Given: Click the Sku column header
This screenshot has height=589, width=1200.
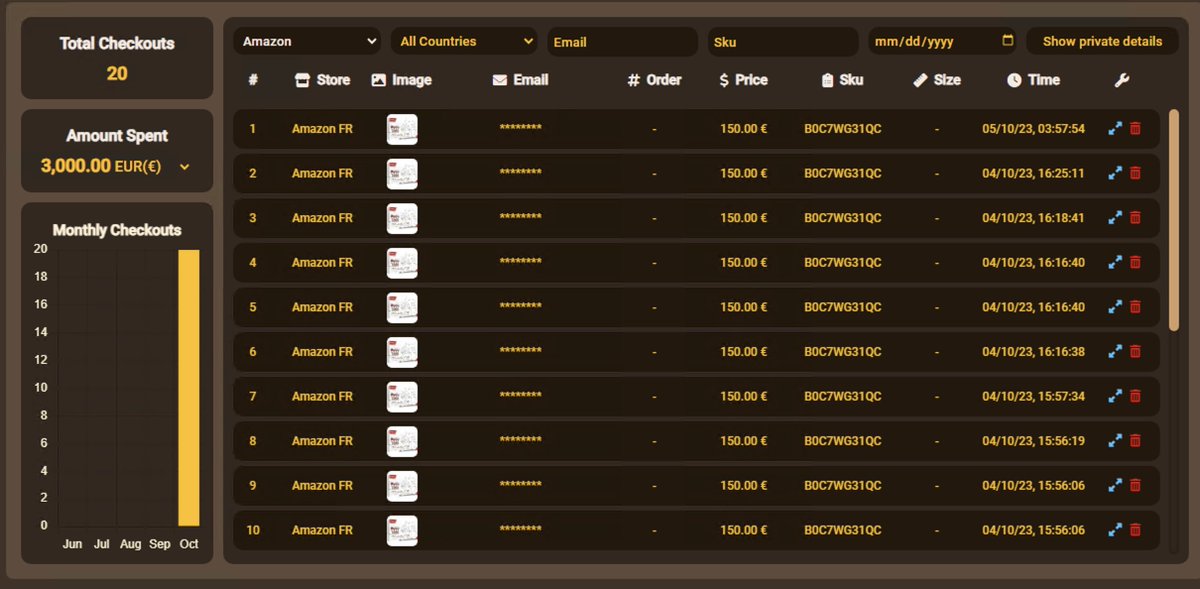Looking at the screenshot, I should (x=842, y=80).
